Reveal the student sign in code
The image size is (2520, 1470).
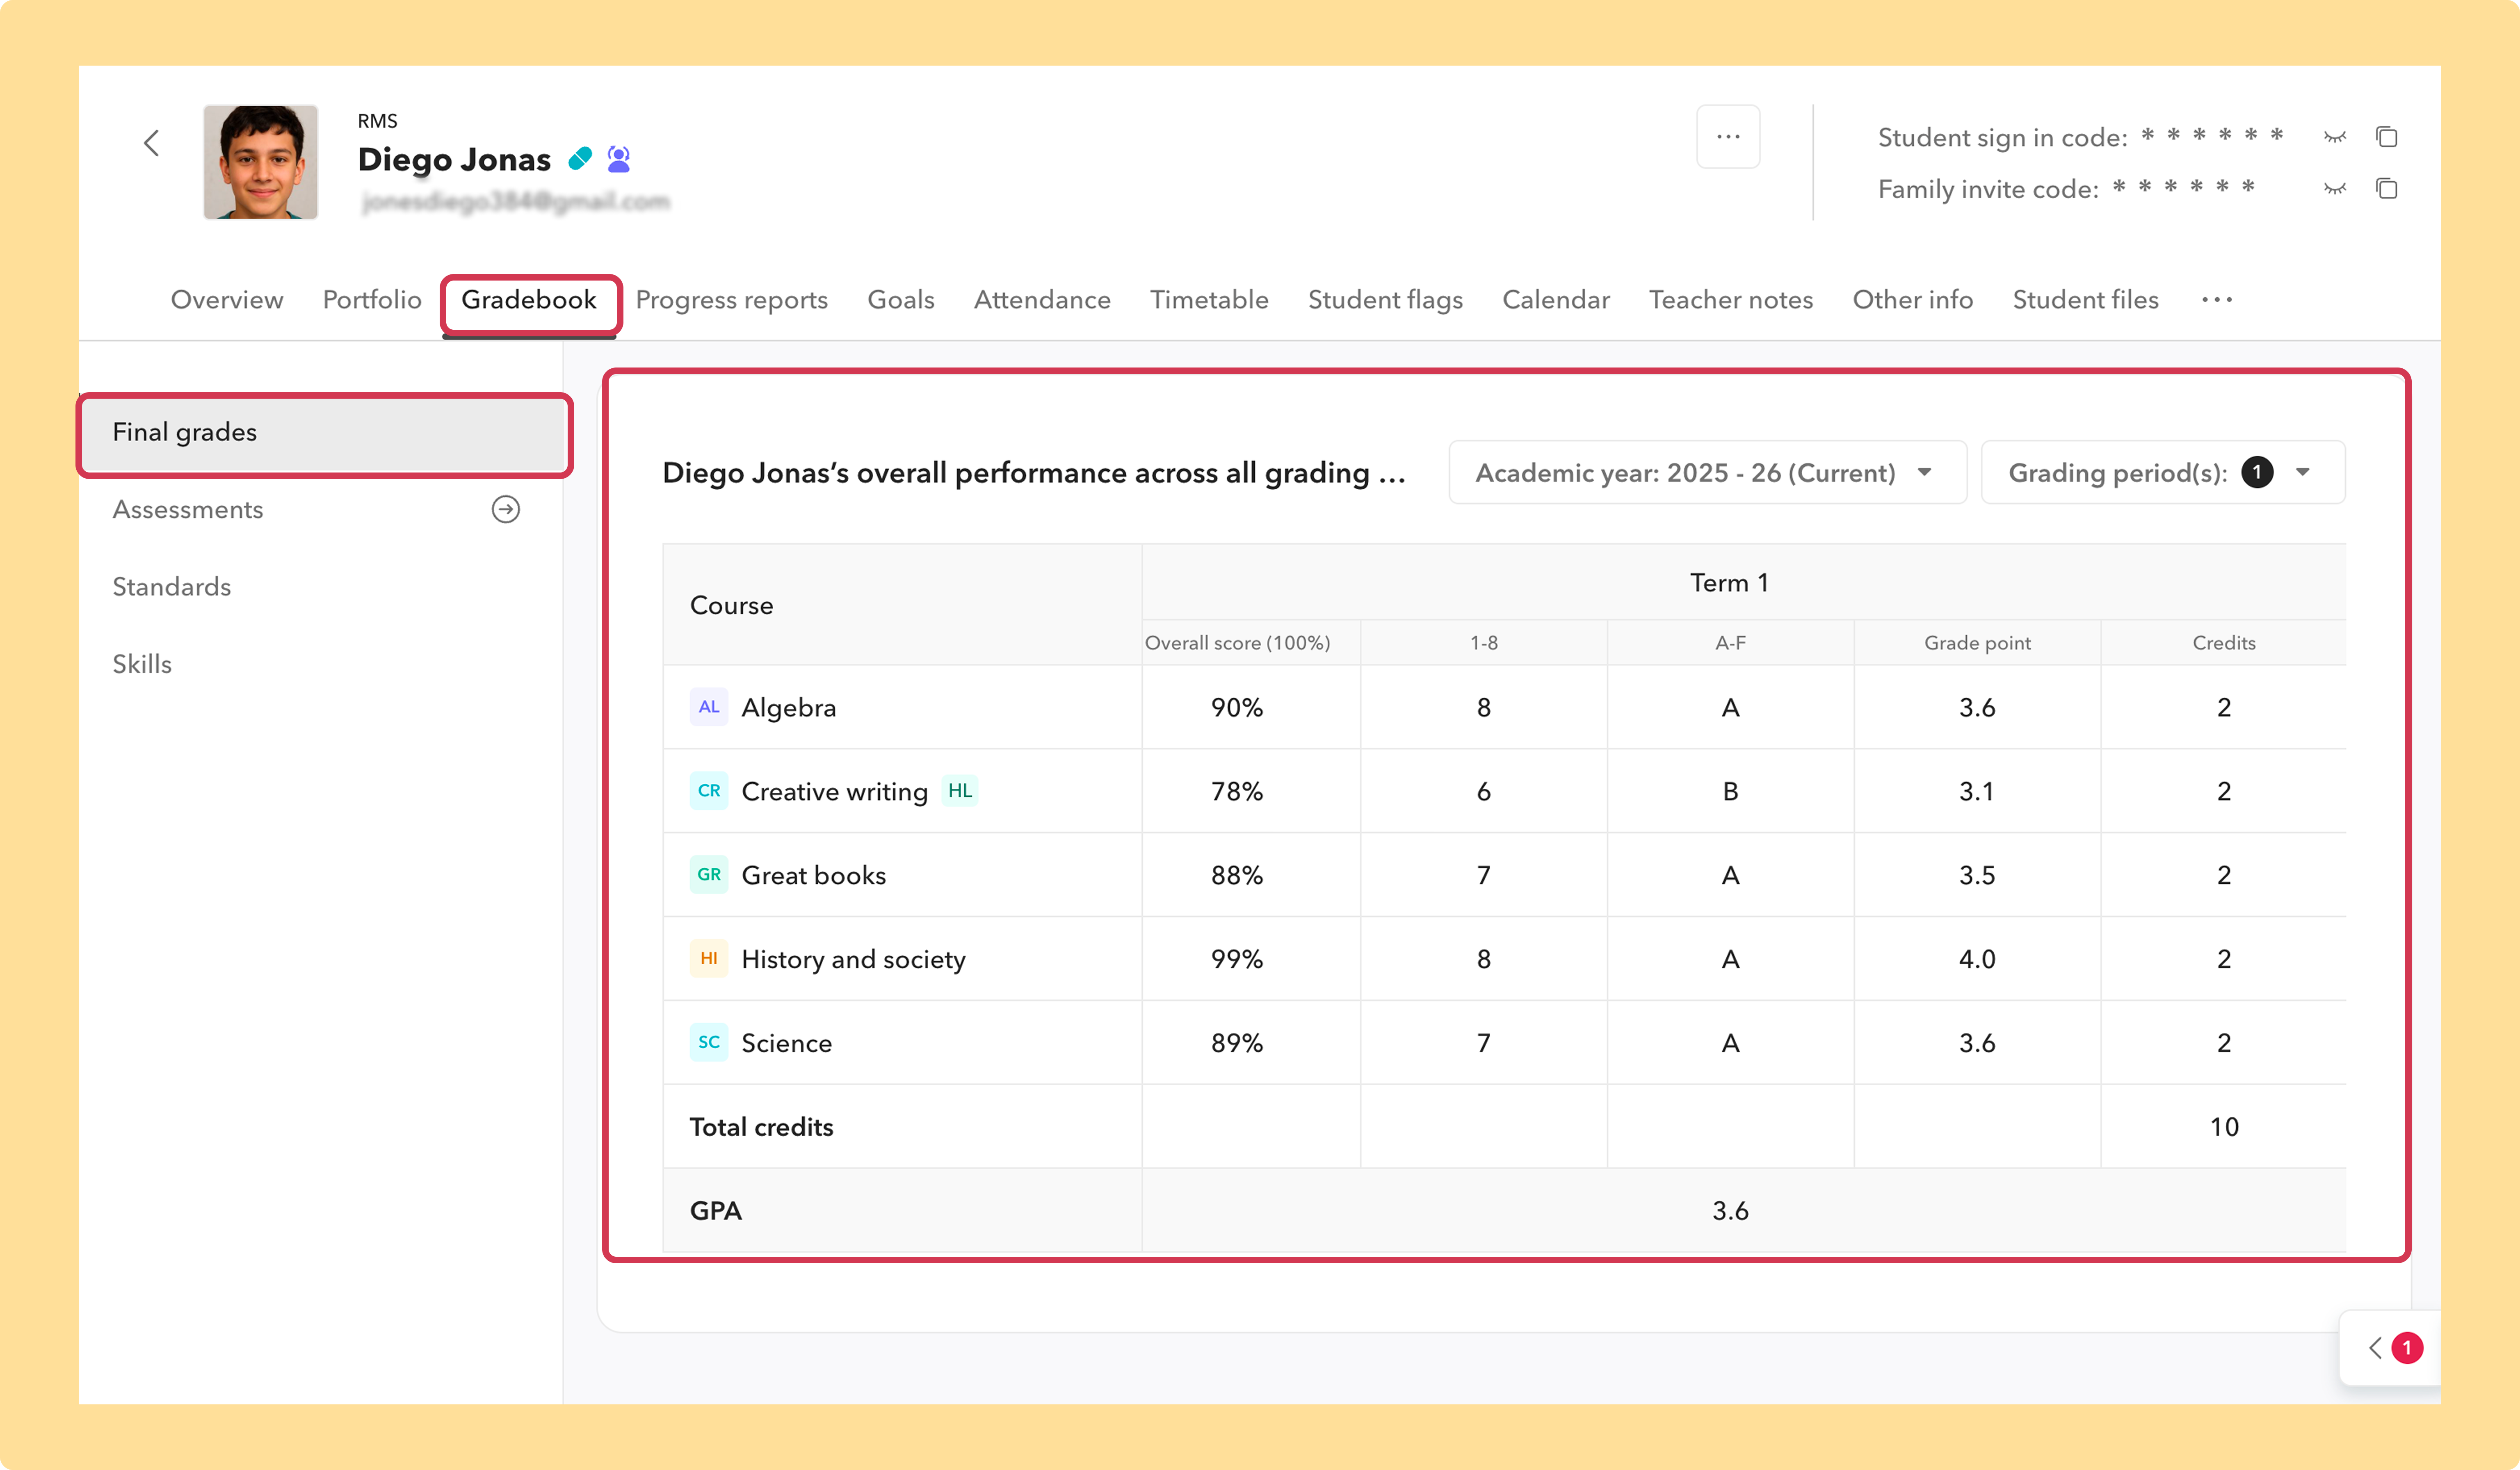click(x=2335, y=137)
